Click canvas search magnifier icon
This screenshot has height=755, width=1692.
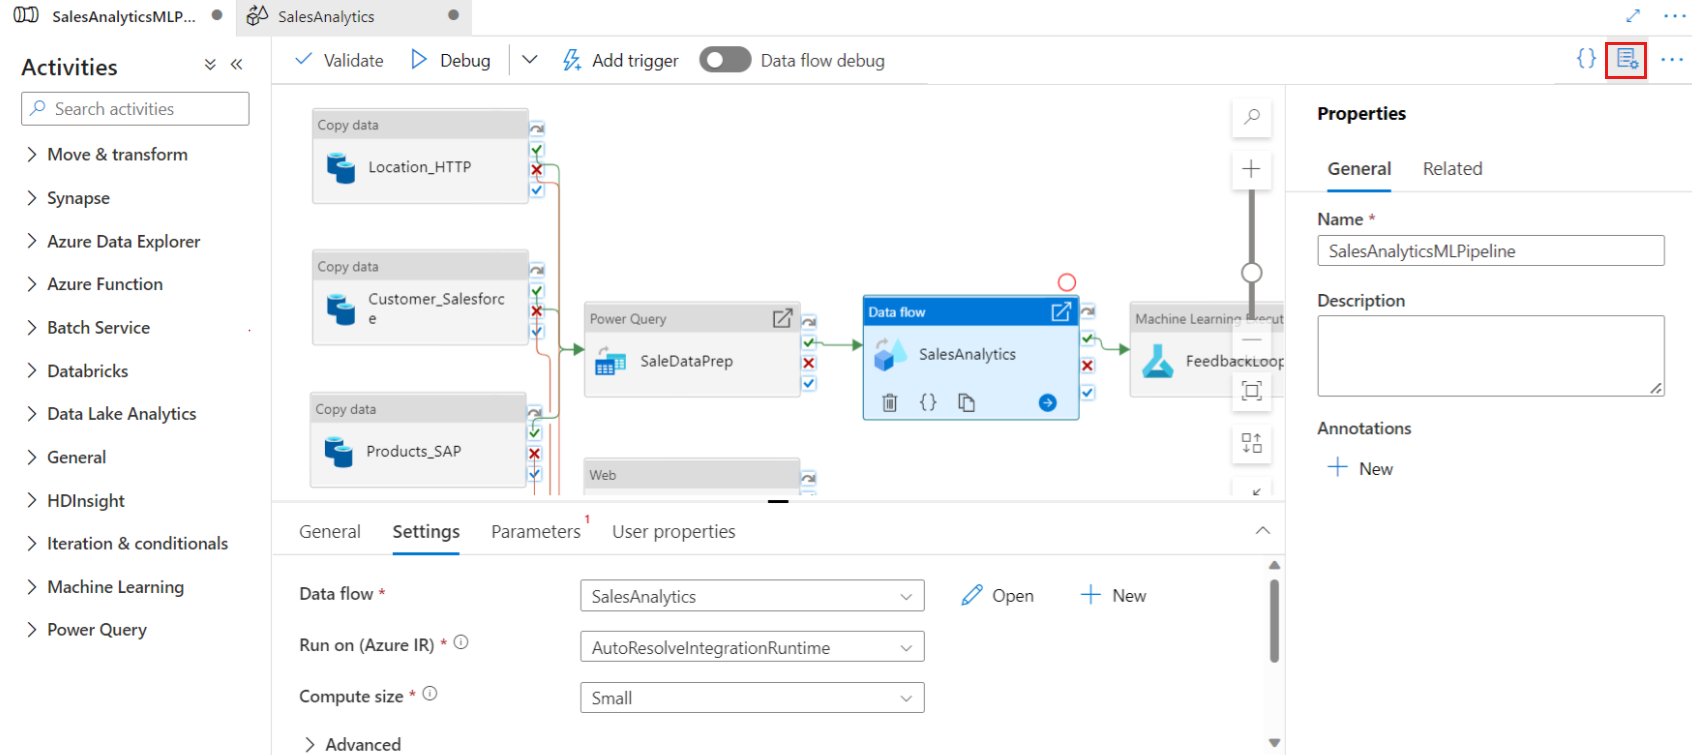pos(1251,117)
